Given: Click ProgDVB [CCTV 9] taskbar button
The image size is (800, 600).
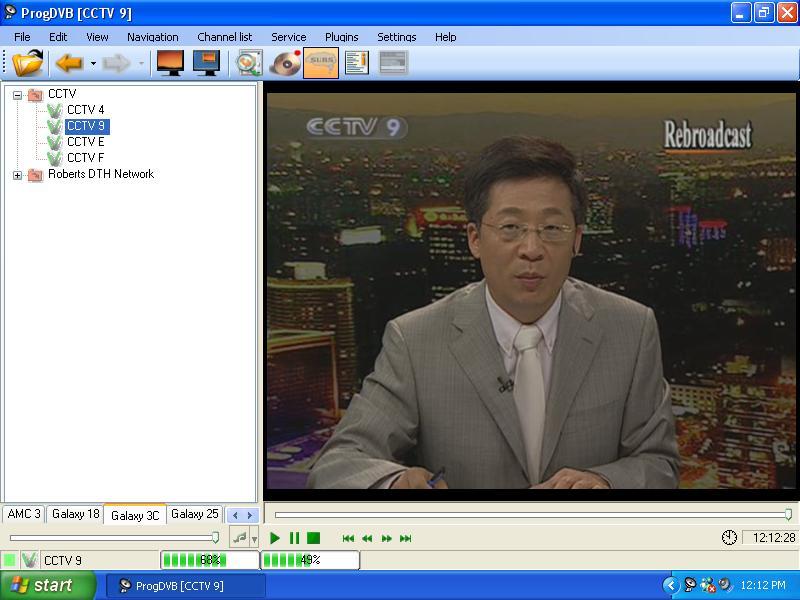Looking at the screenshot, I should point(186,586).
